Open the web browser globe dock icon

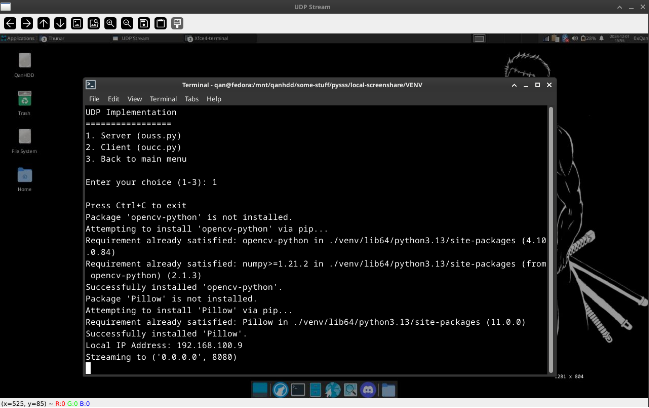[x=333, y=390]
